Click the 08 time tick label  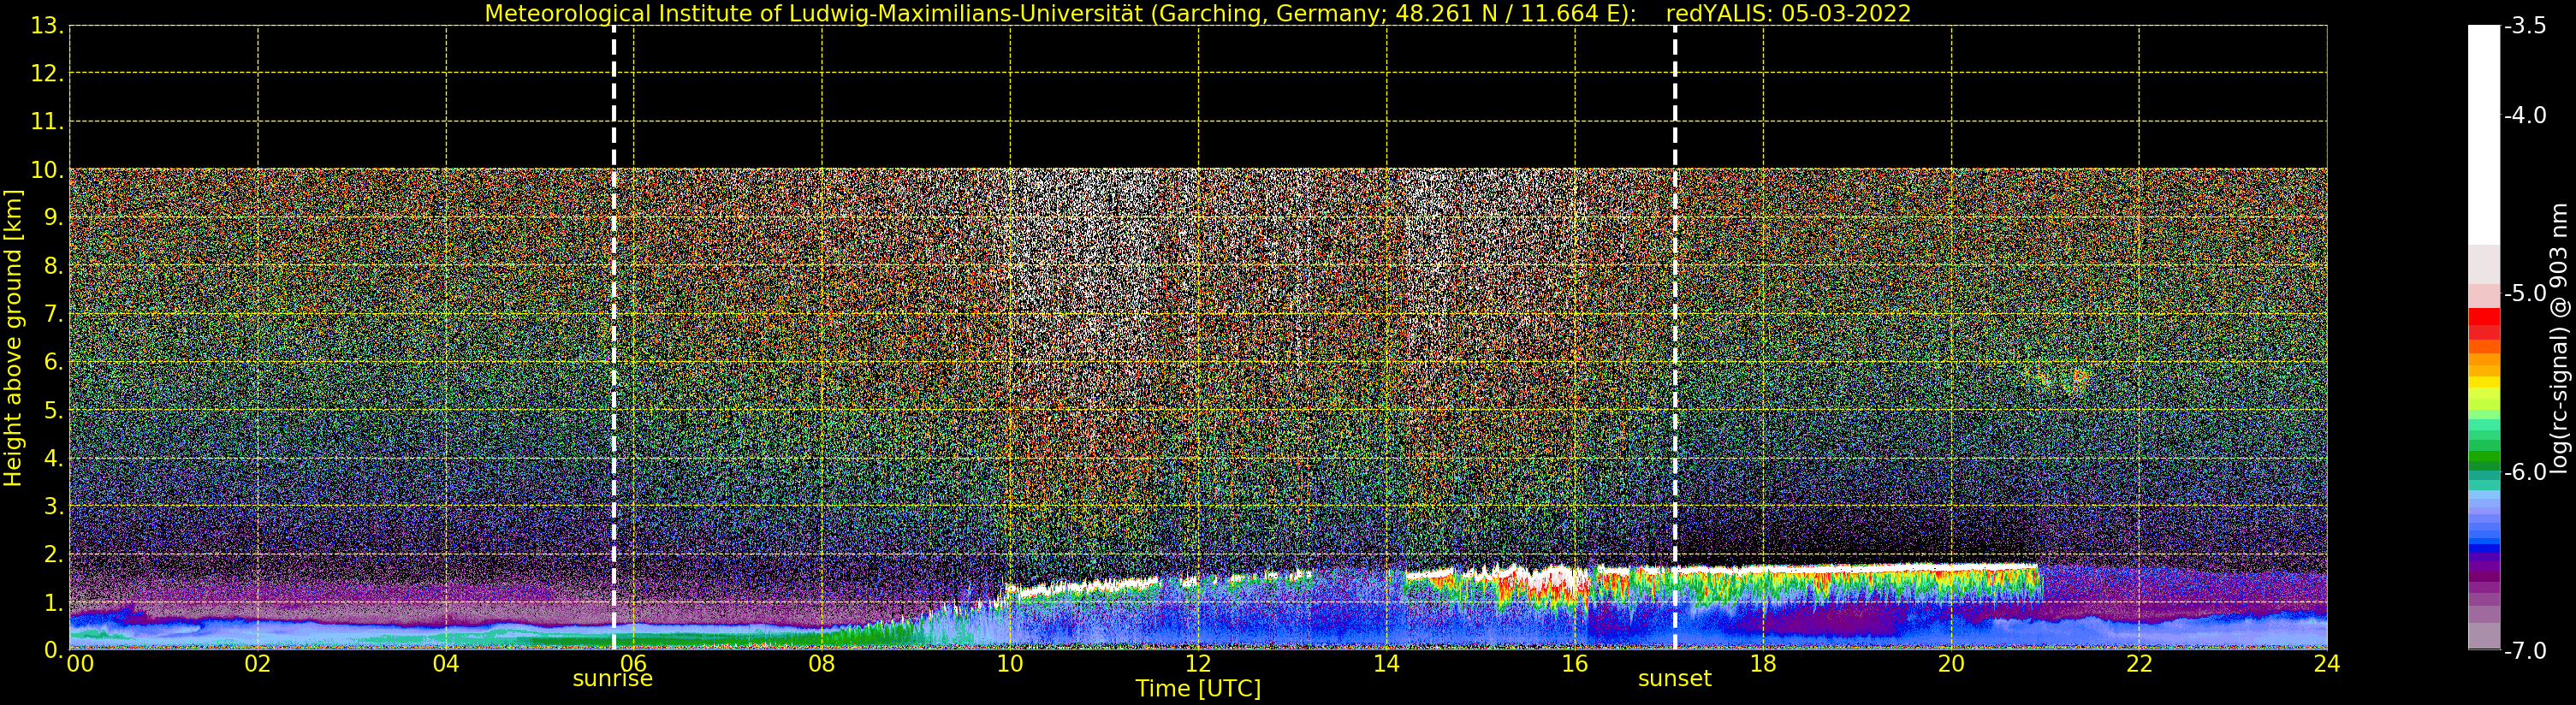[822, 664]
